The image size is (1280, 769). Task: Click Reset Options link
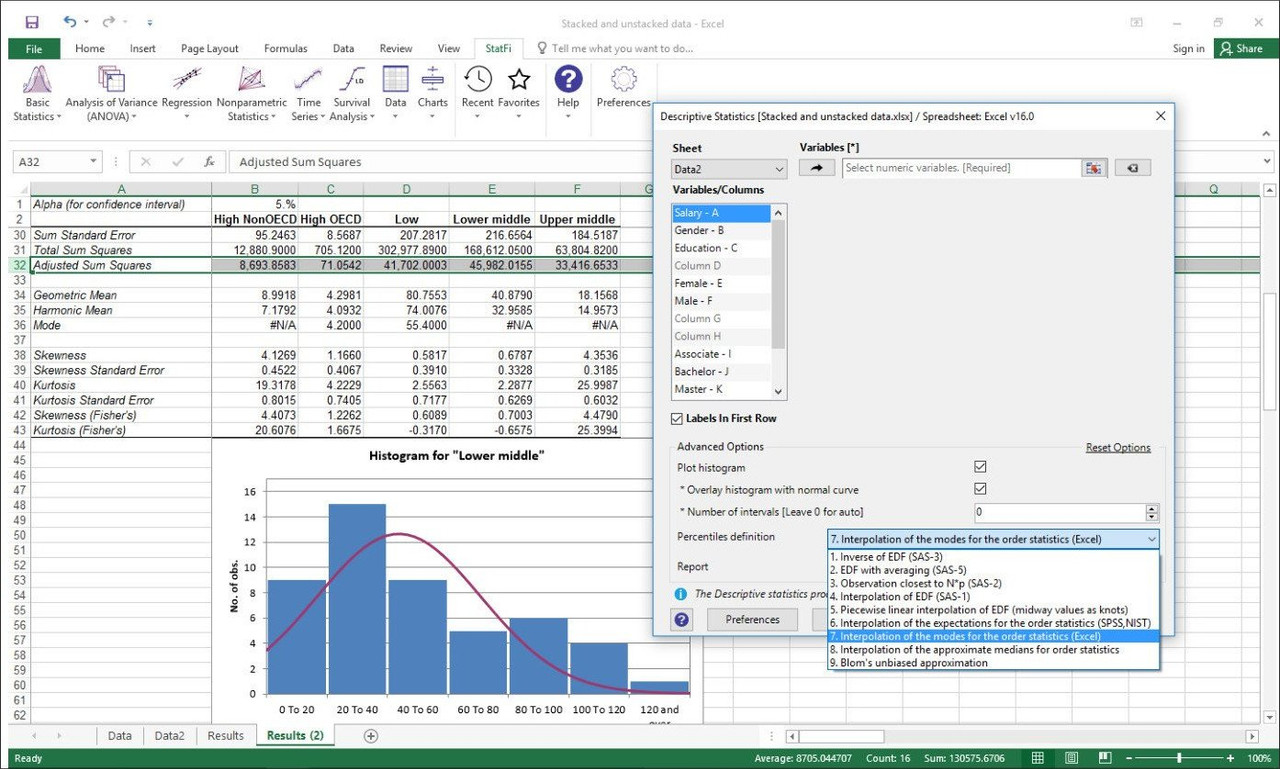coord(1118,447)
